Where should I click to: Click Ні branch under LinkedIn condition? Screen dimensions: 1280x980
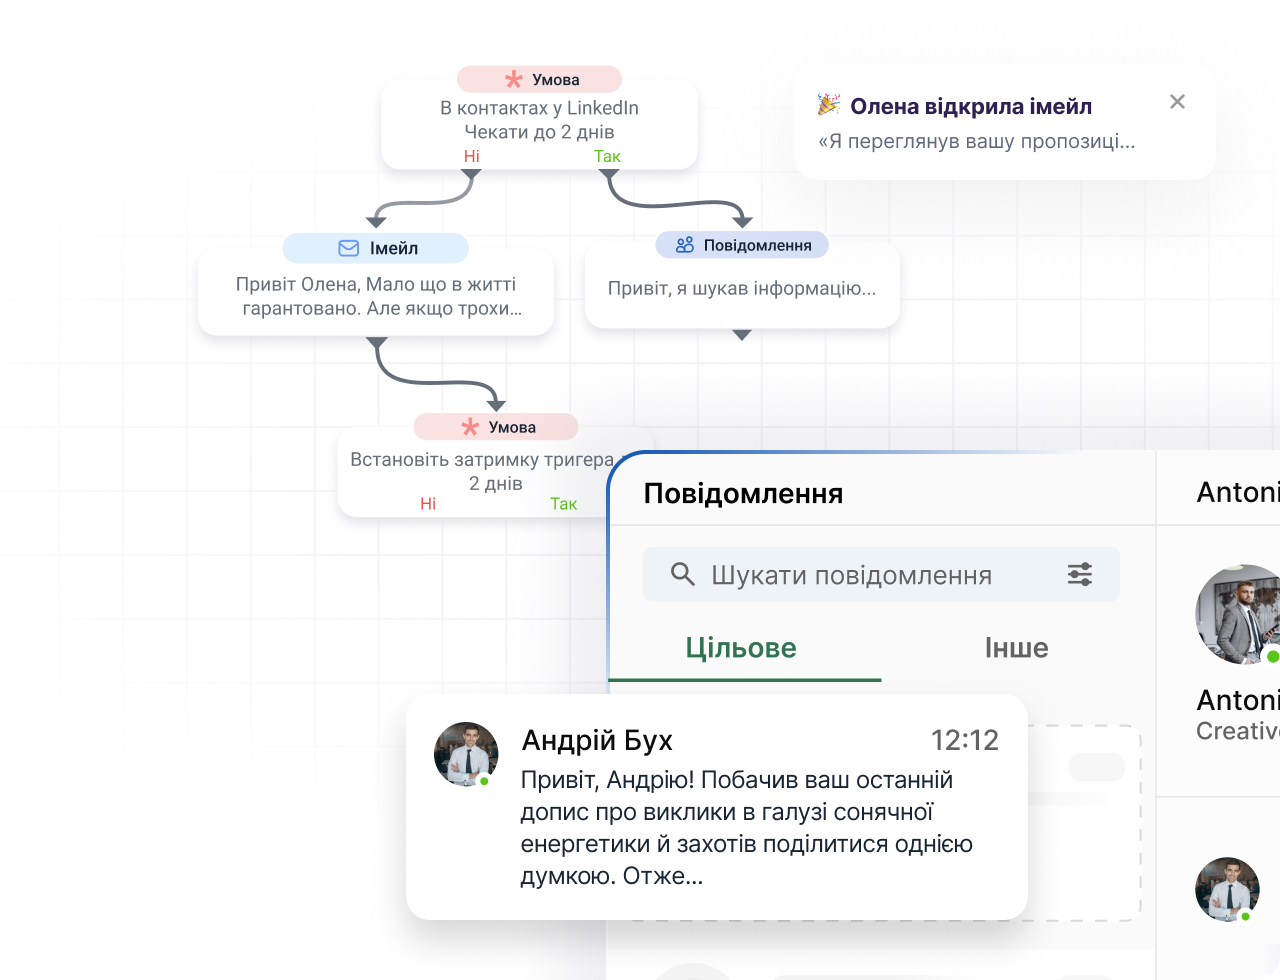472,156
